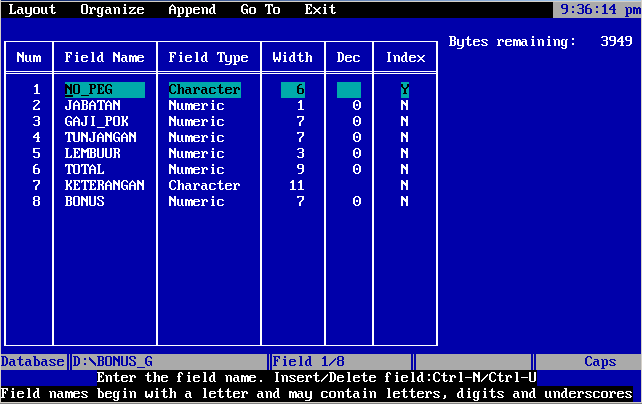Click the width value 3 of LEMBUUR
The image size is (642, 404).
(301, 153)
